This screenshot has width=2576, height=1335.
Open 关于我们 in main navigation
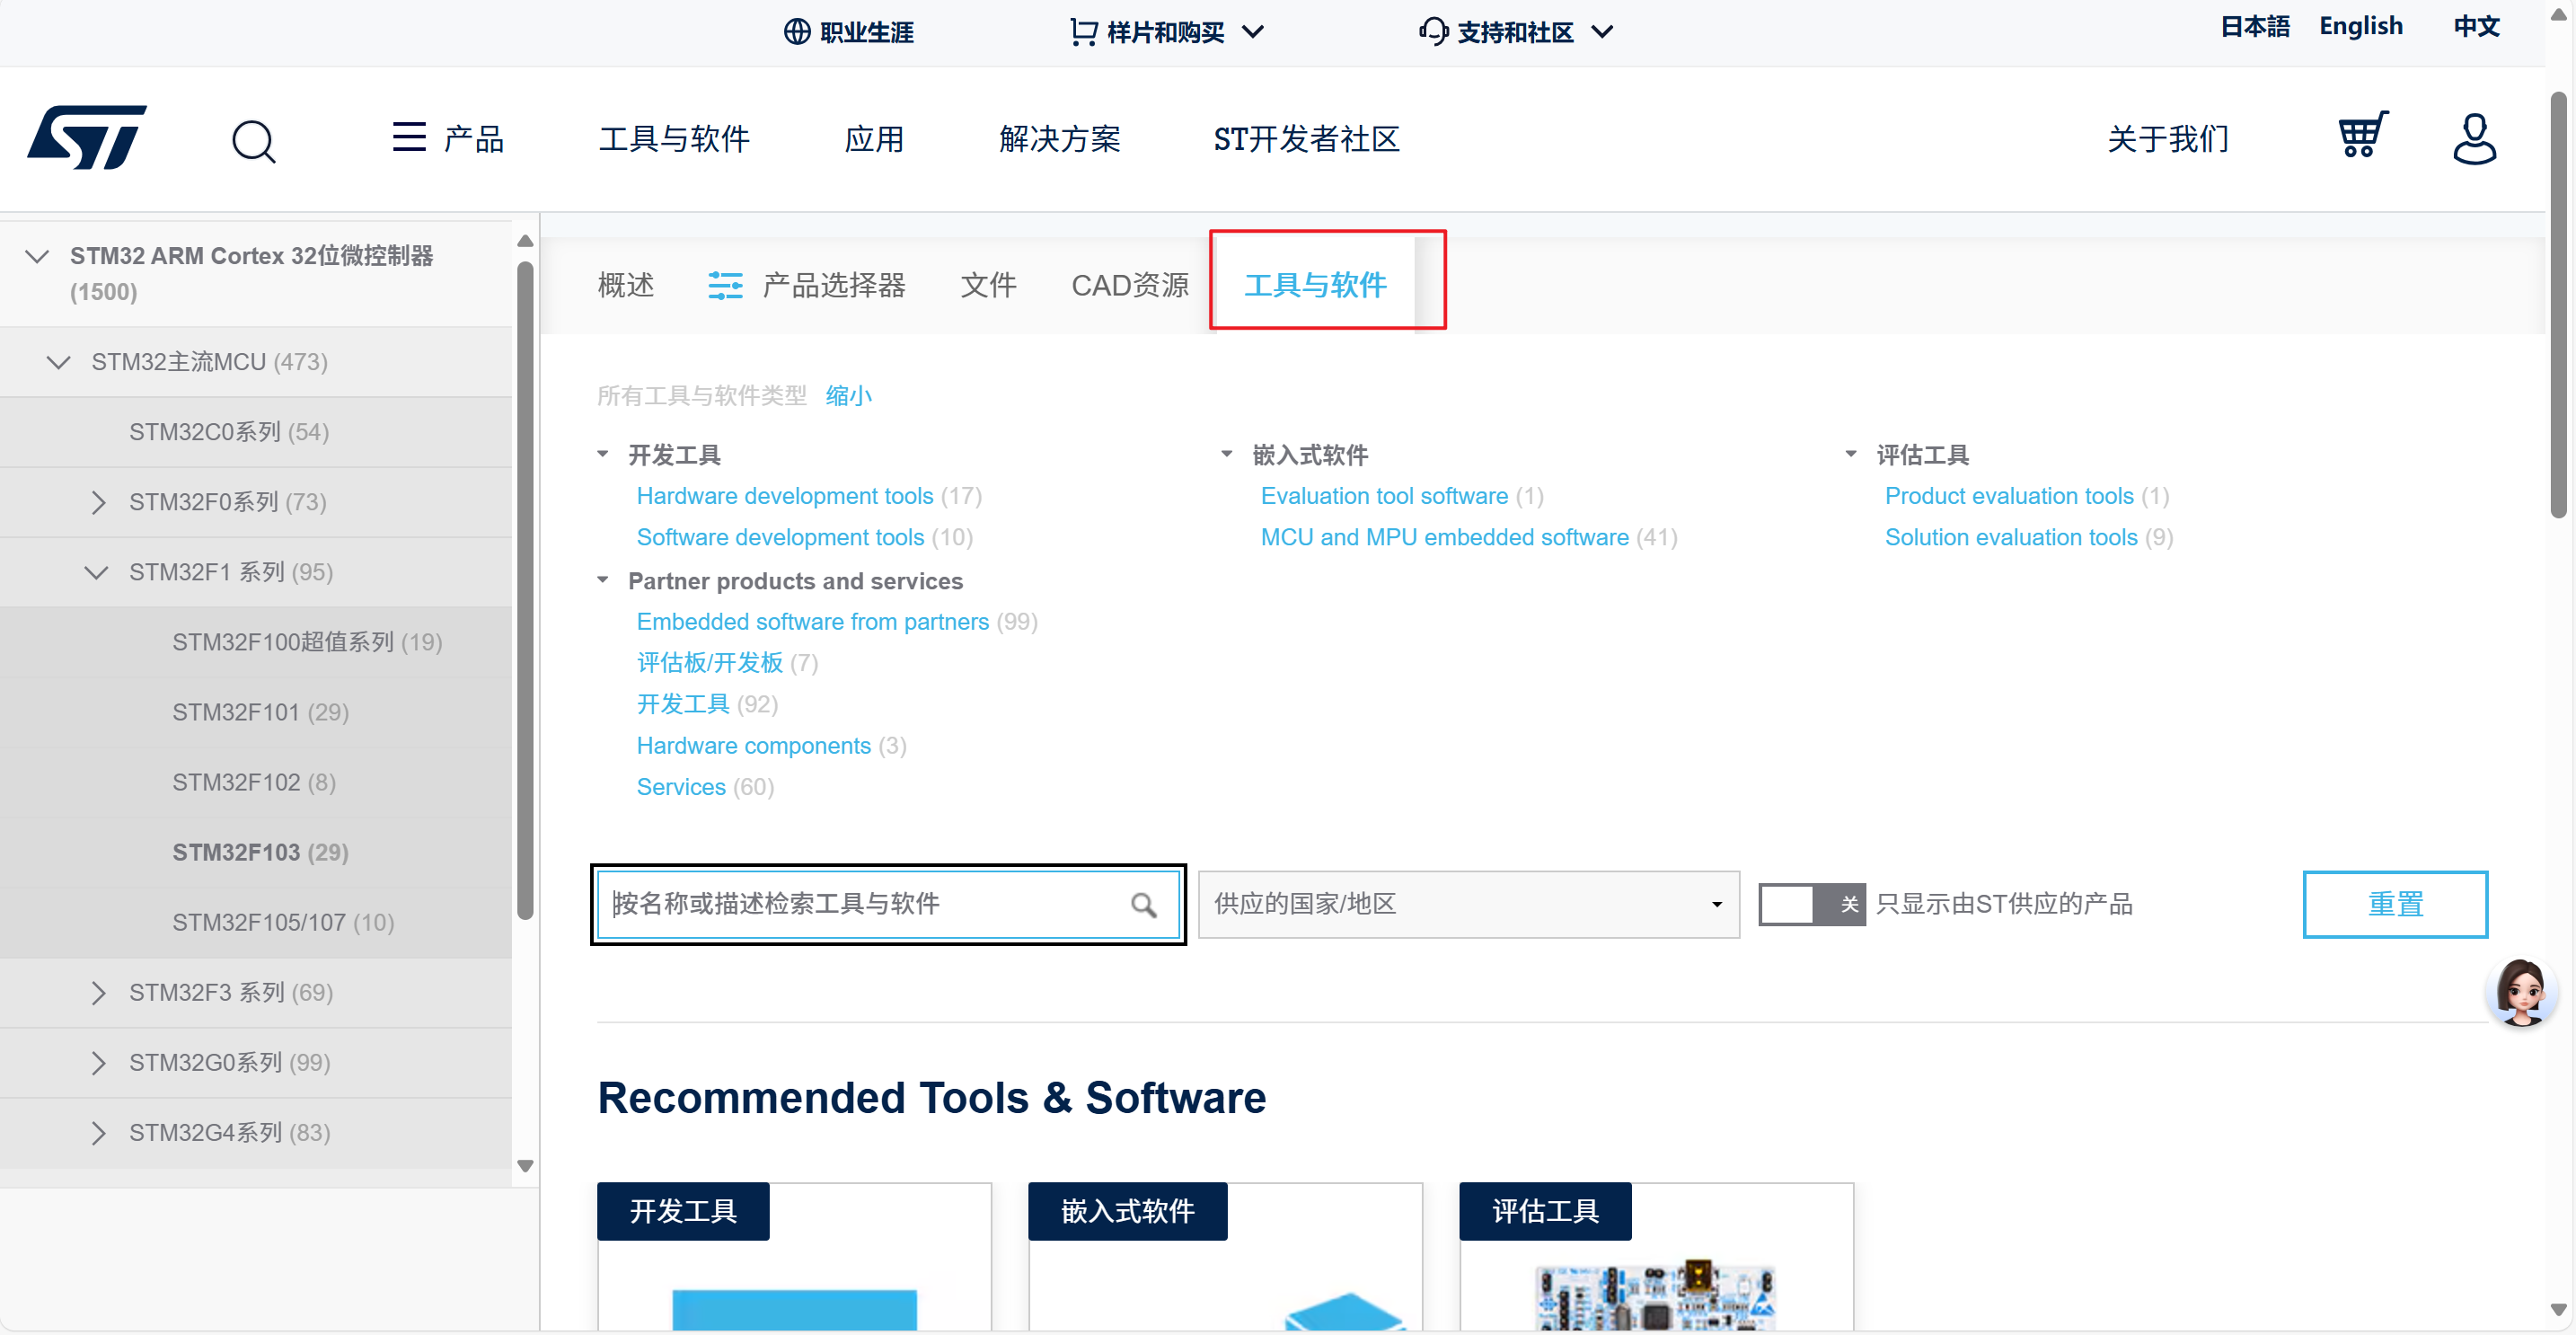(2168, 138)
